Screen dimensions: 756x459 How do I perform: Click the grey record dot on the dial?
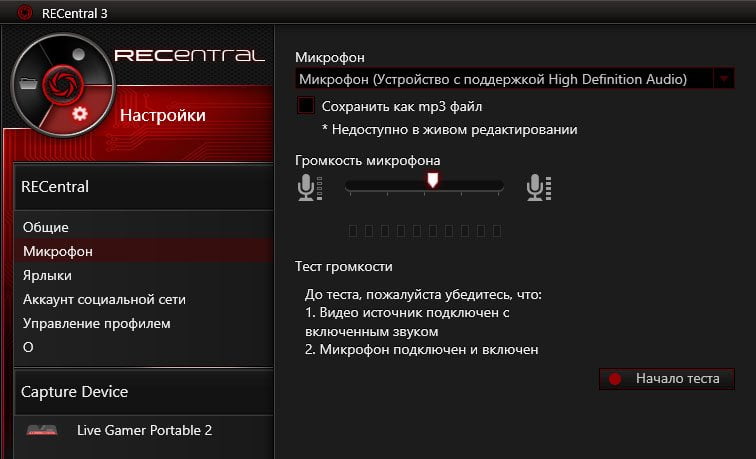pyautogui.click(x=79, y=54)
